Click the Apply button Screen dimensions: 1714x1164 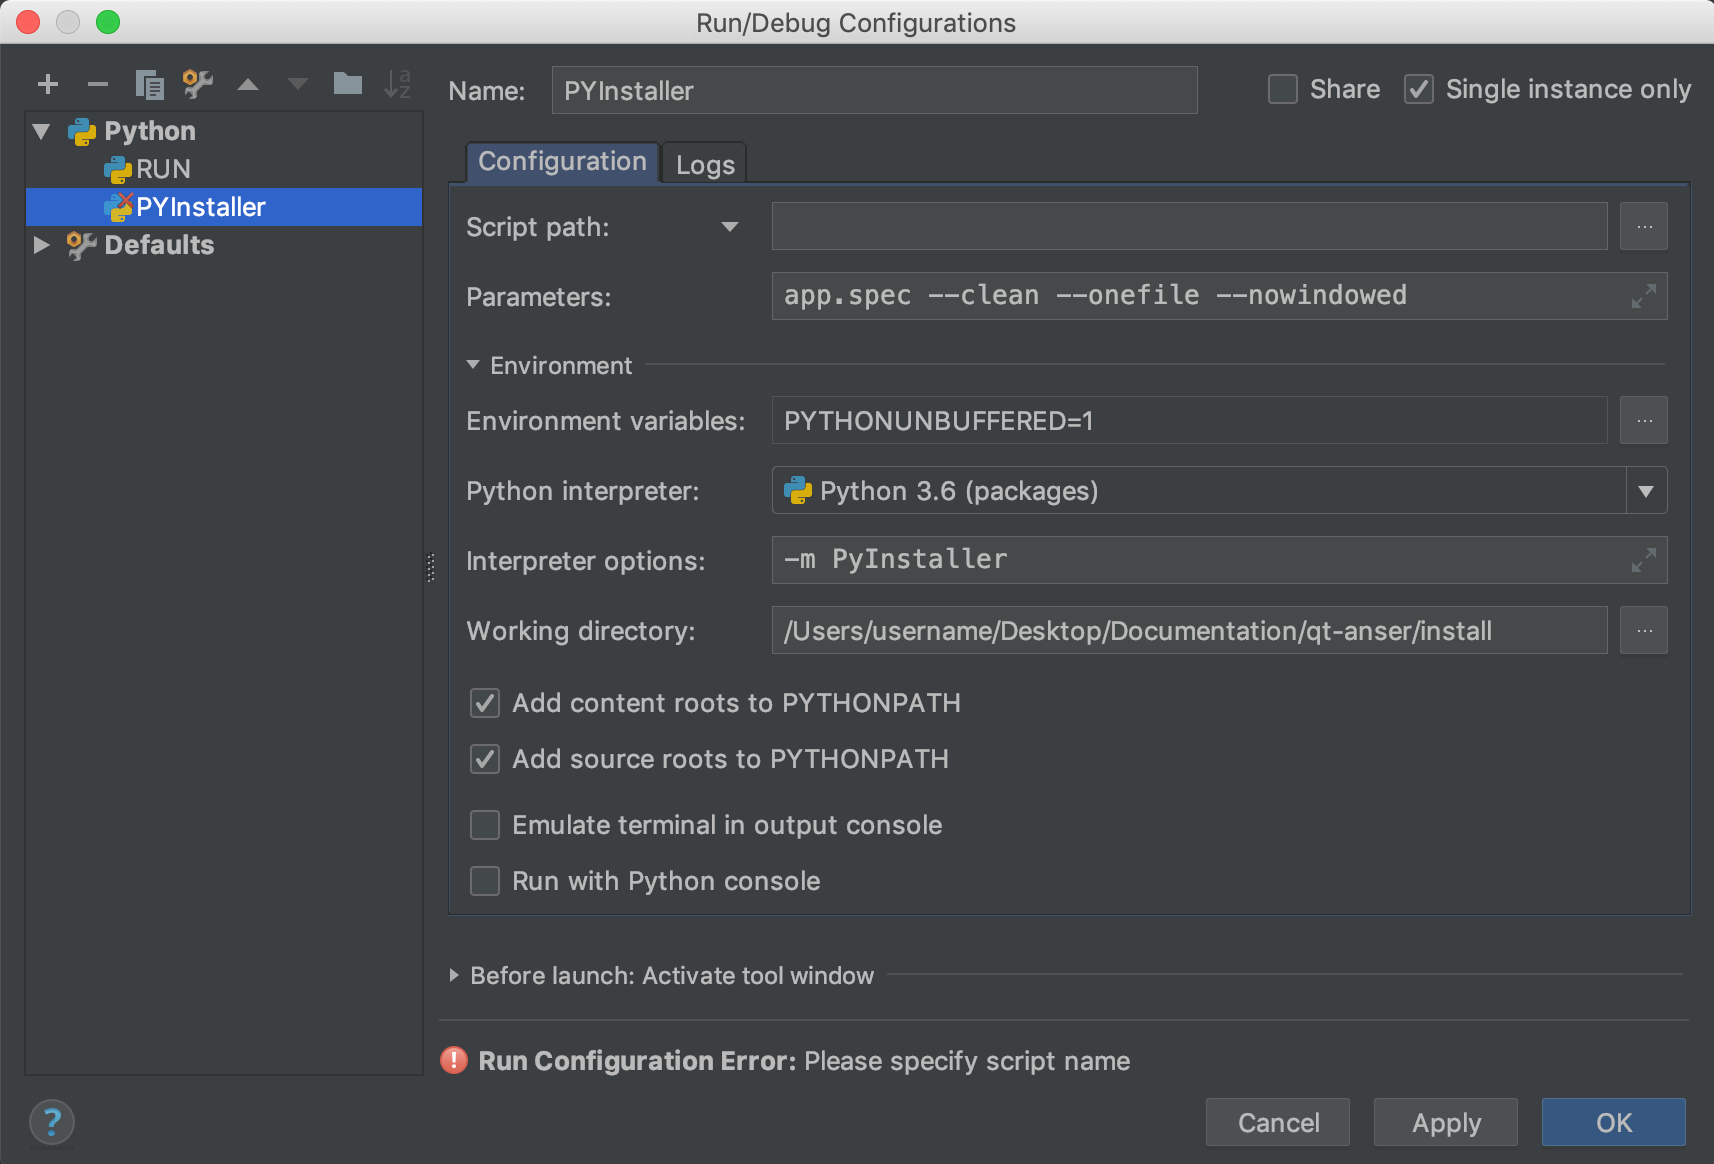[x=1446, y=1122]
